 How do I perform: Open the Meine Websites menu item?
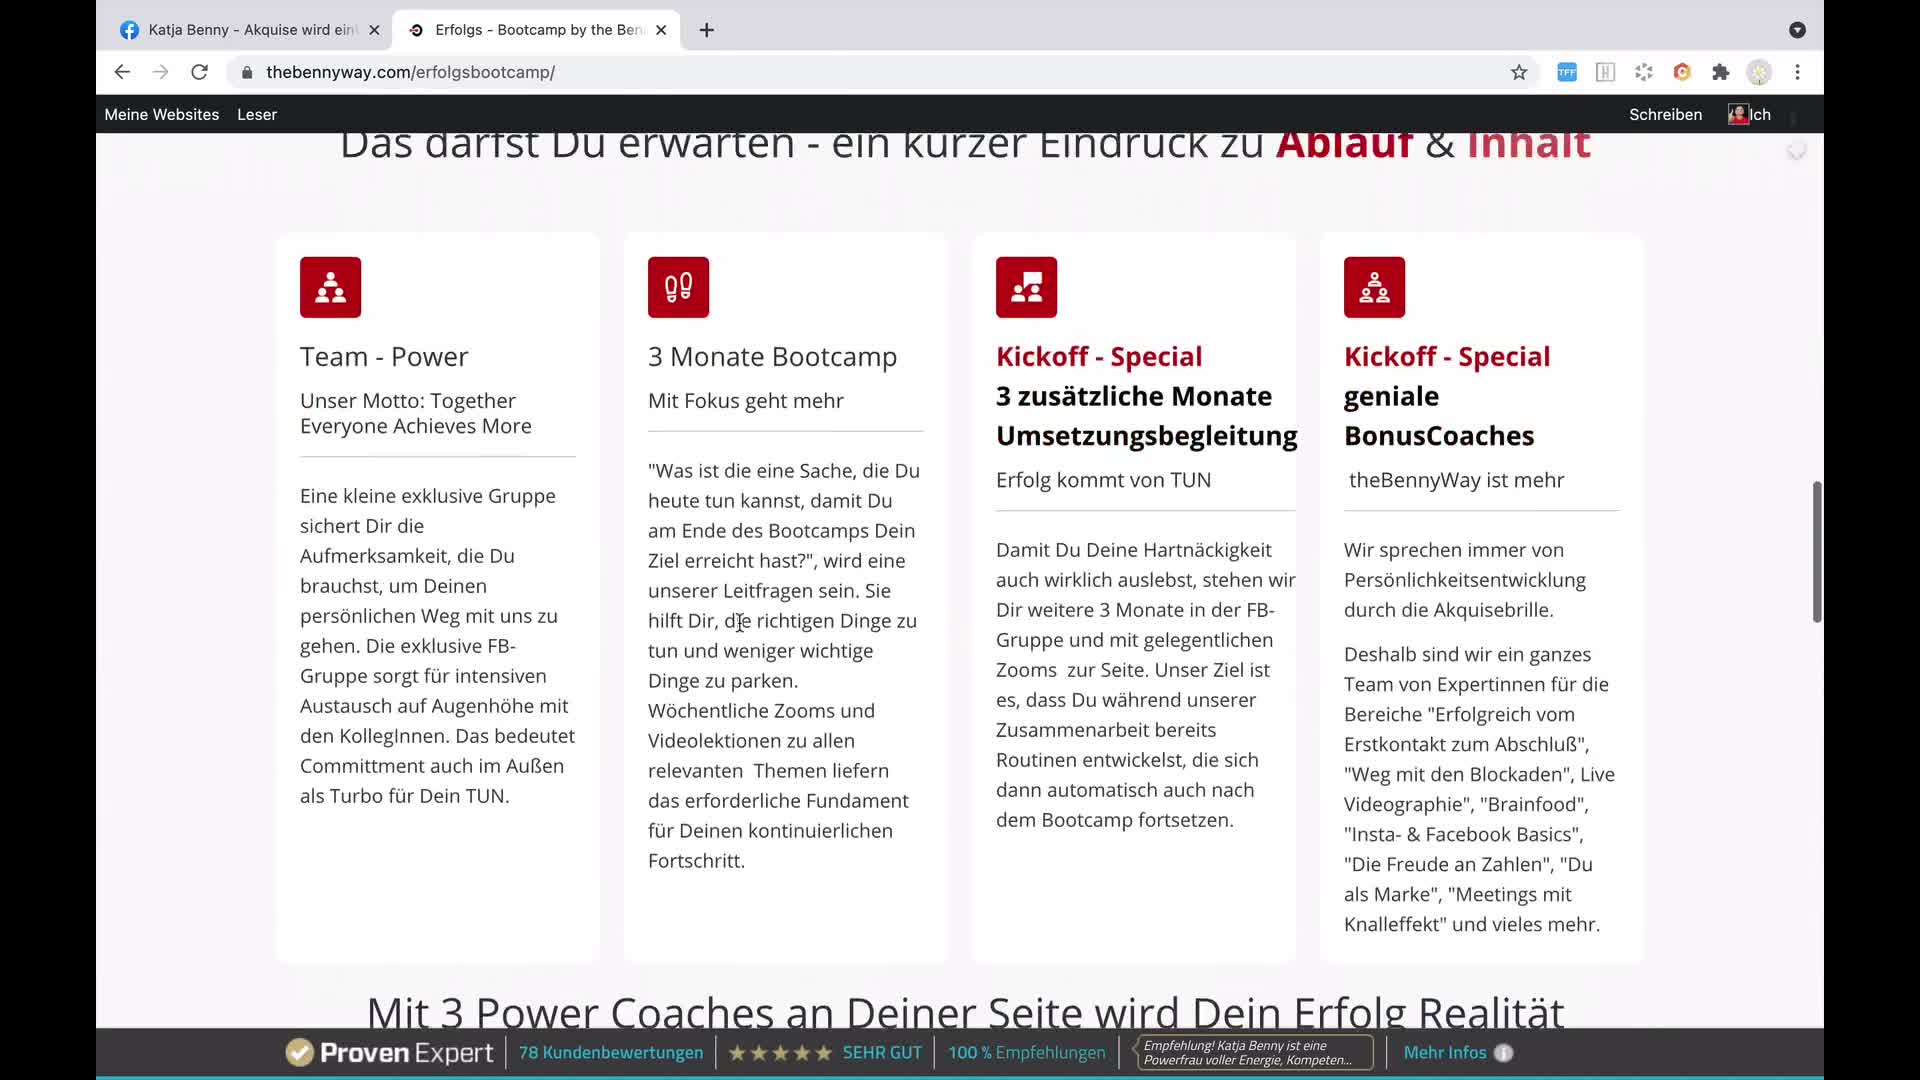(161, 114)
